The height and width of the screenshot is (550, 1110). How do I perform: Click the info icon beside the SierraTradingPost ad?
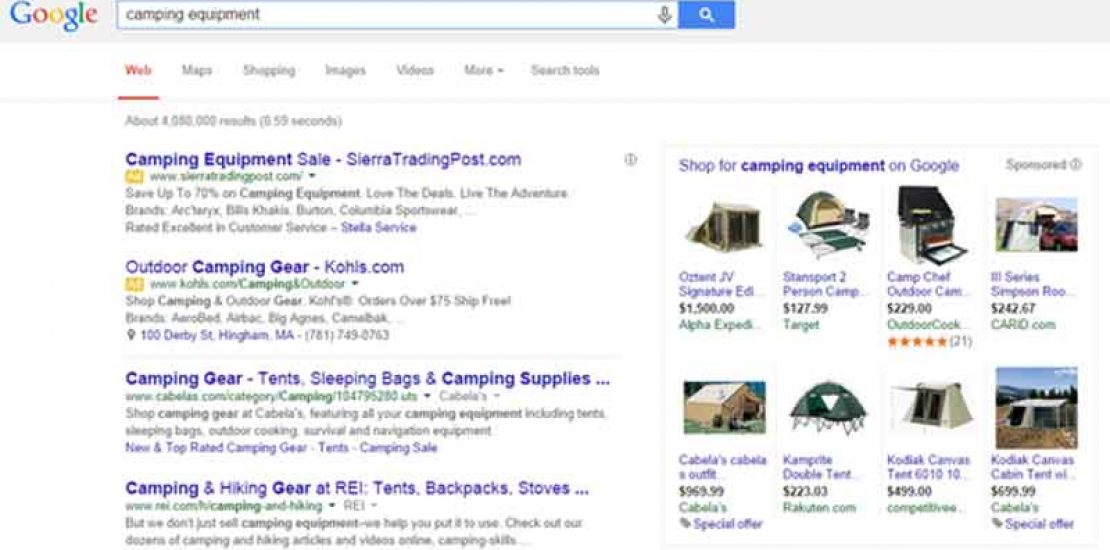(x=630, y=159)
